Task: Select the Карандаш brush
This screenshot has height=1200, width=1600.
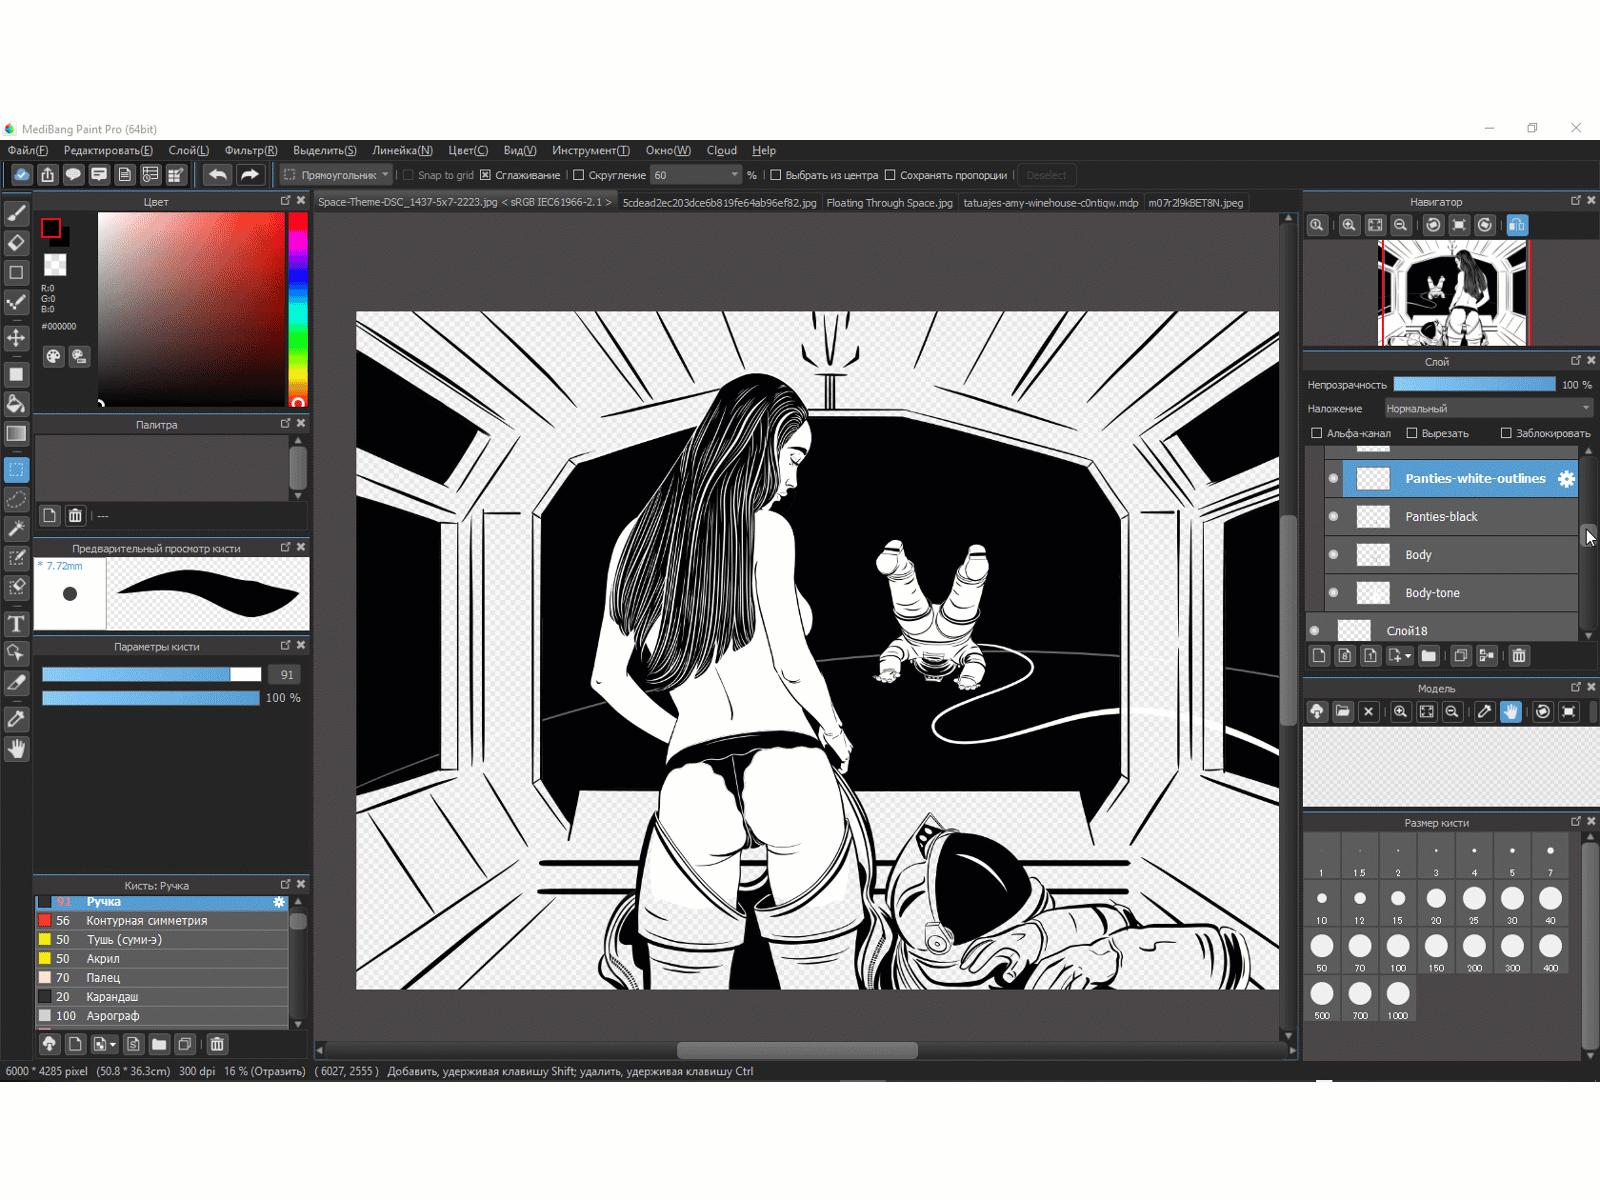Action: pyautogui.click(x=162, y=997)
